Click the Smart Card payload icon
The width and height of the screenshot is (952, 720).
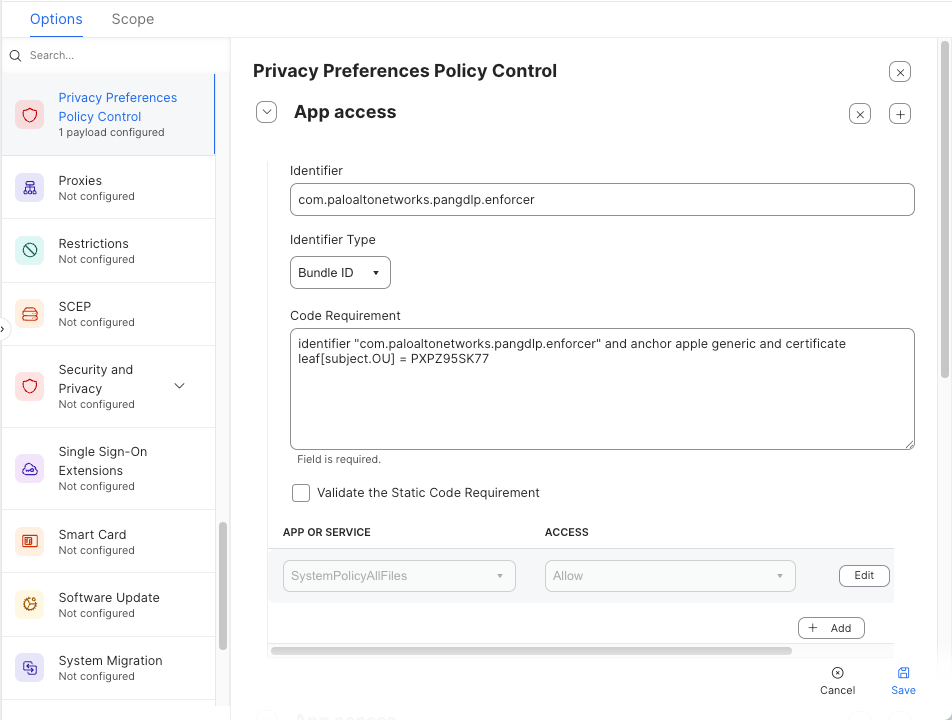30,542
